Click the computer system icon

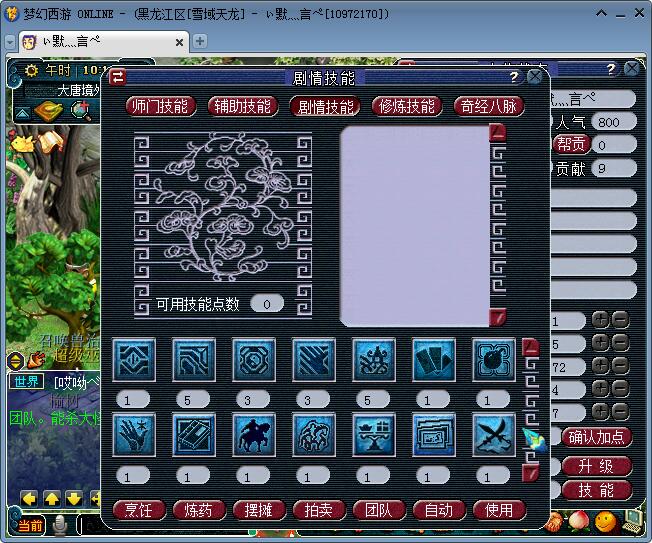point(632,521)
